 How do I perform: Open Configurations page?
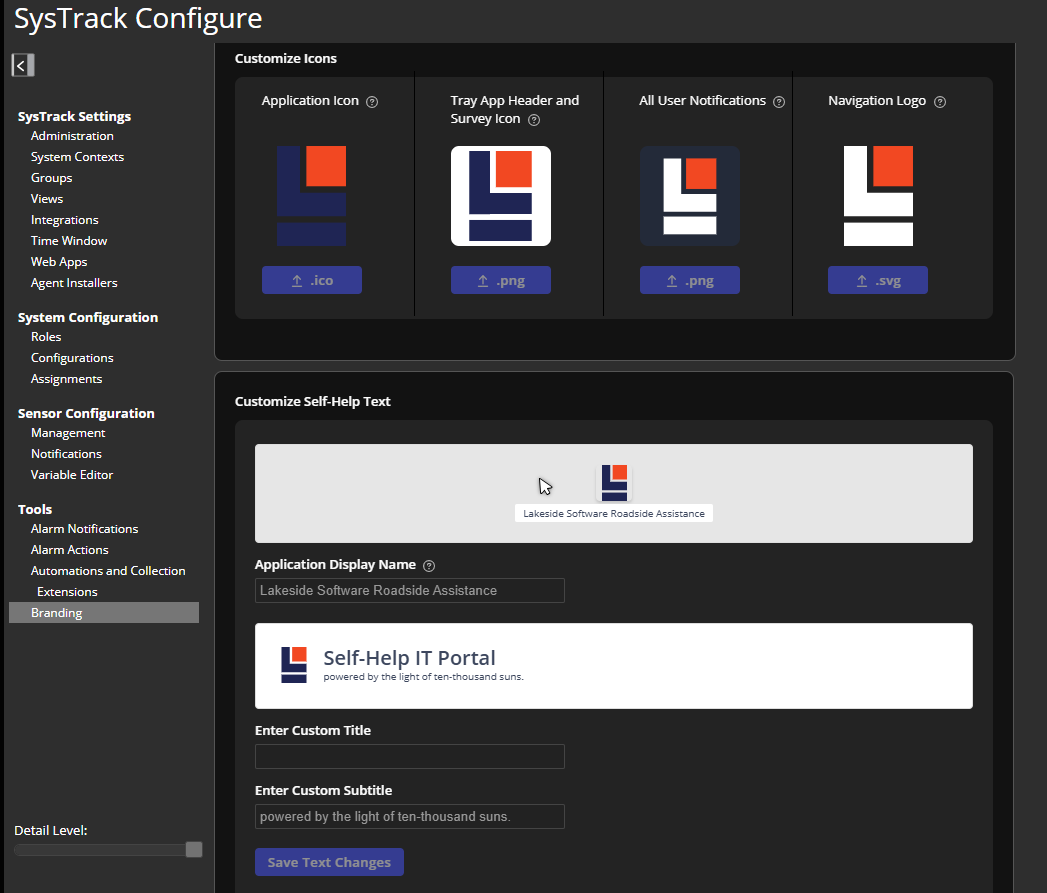click(72, 358)
